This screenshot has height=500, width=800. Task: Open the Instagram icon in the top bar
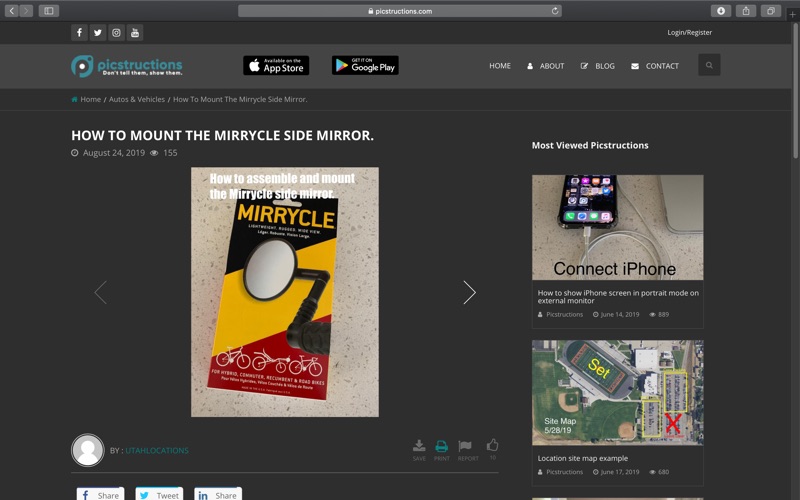point(116,33)
